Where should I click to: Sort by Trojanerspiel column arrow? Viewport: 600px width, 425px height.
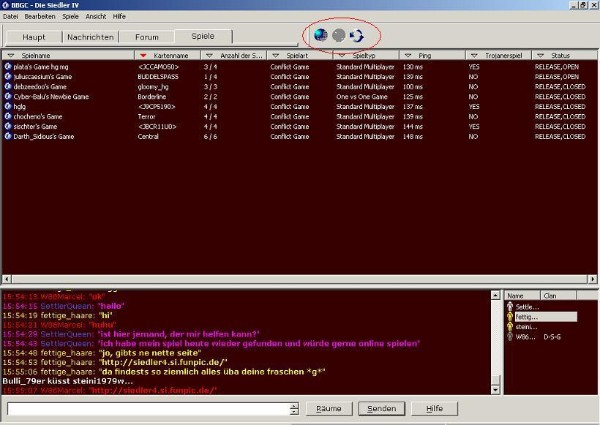[x=474, y=56]
